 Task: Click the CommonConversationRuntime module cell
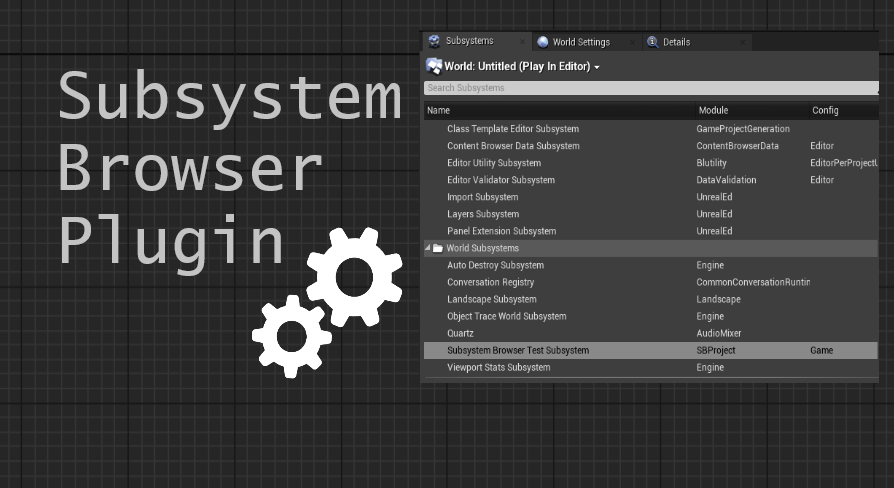753,282
